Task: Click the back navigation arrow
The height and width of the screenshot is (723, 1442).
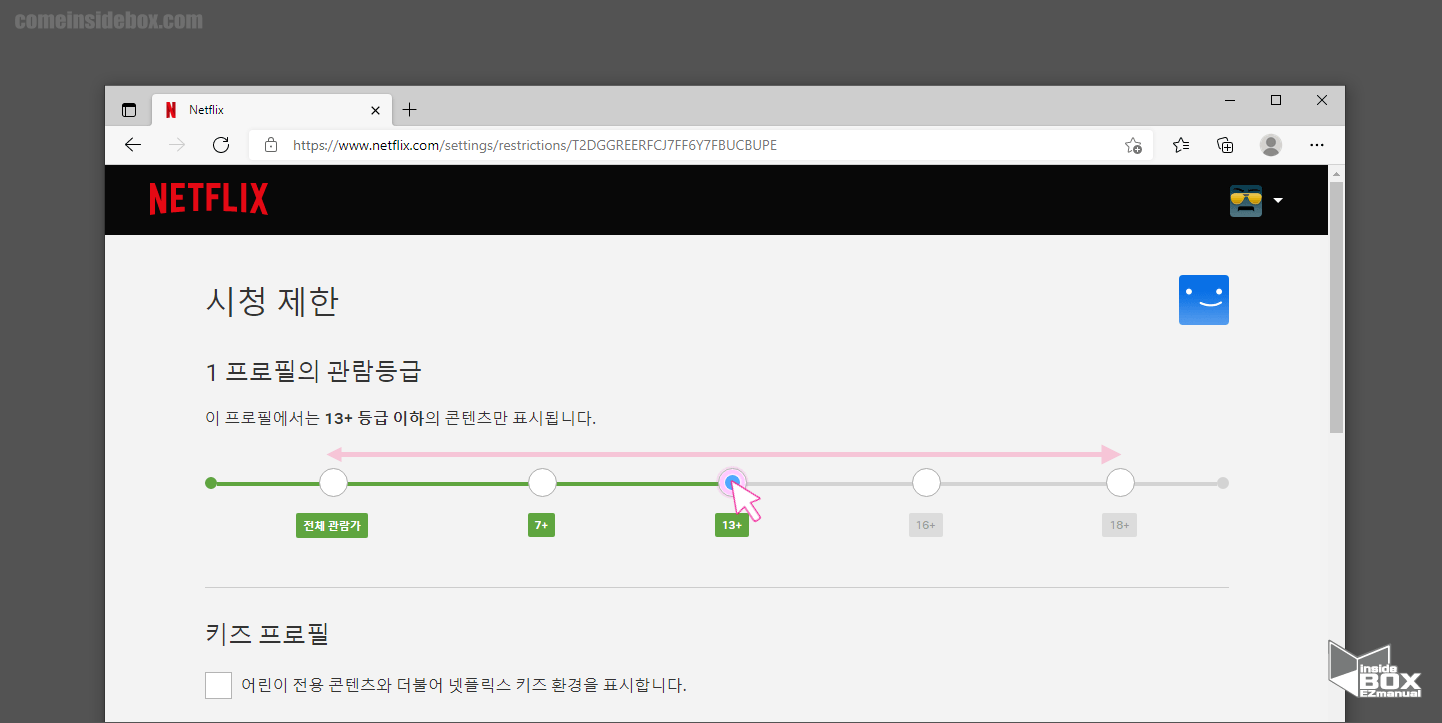Action: [x=133, y=145]
